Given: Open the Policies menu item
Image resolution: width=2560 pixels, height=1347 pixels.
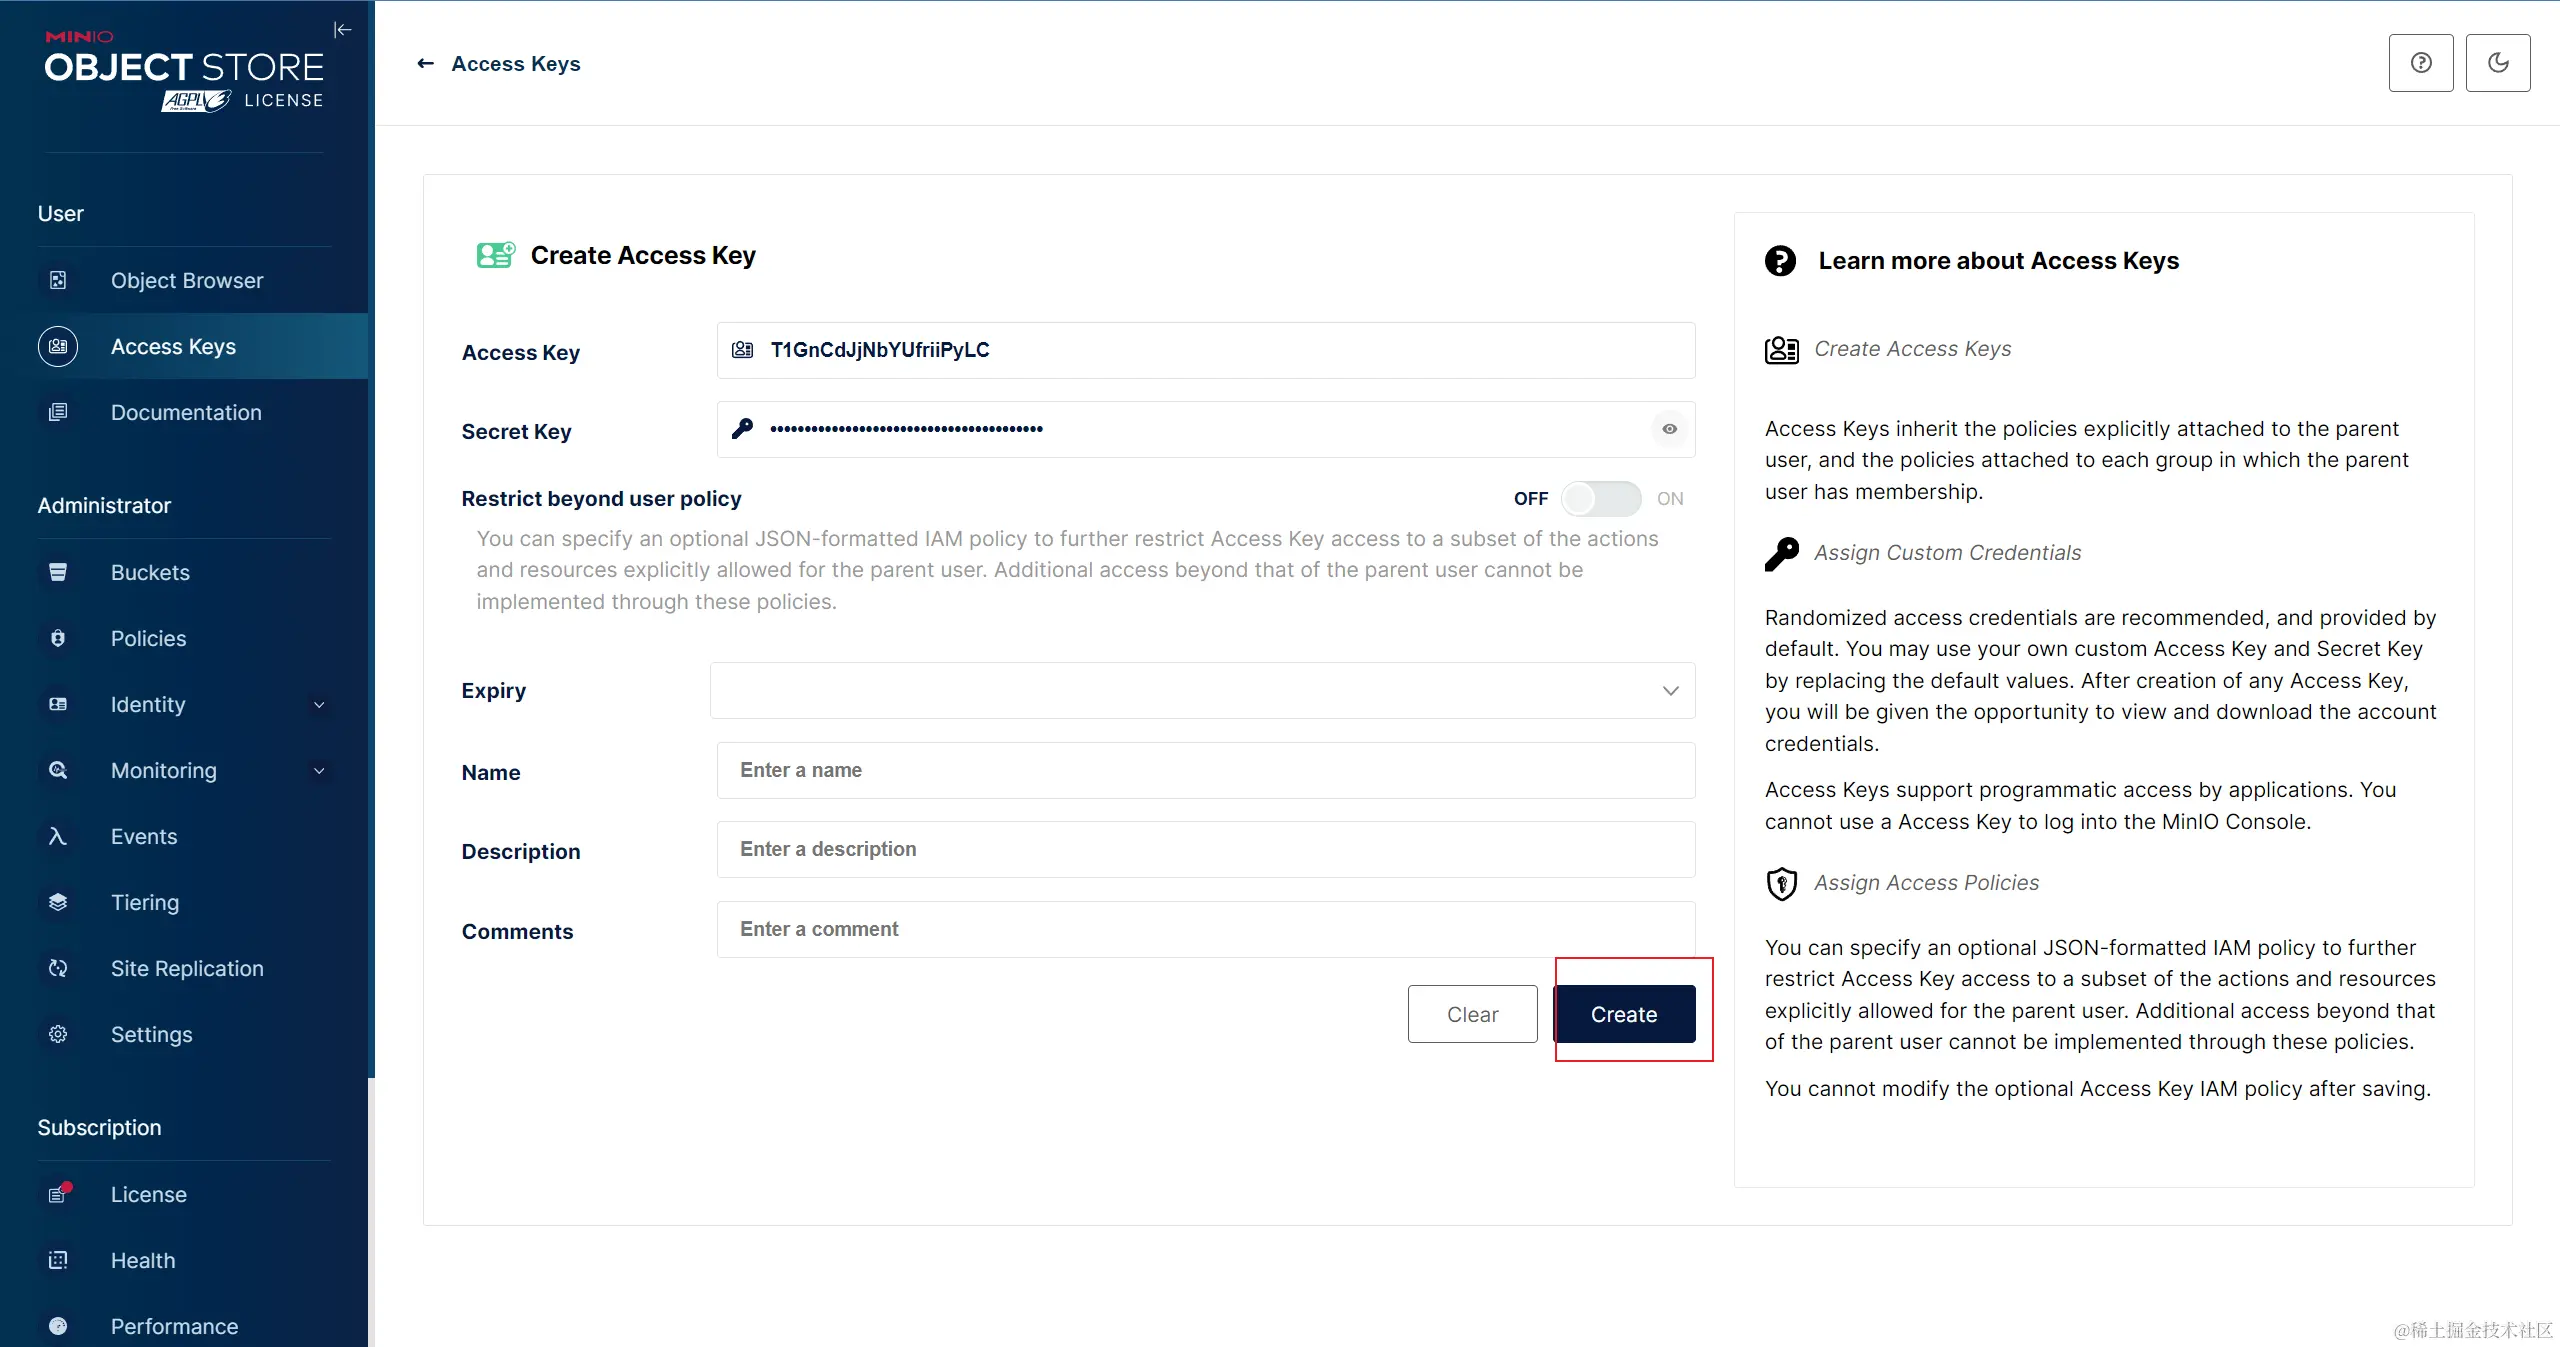Looking at the screenshot, I should click(x=148, y=639).
